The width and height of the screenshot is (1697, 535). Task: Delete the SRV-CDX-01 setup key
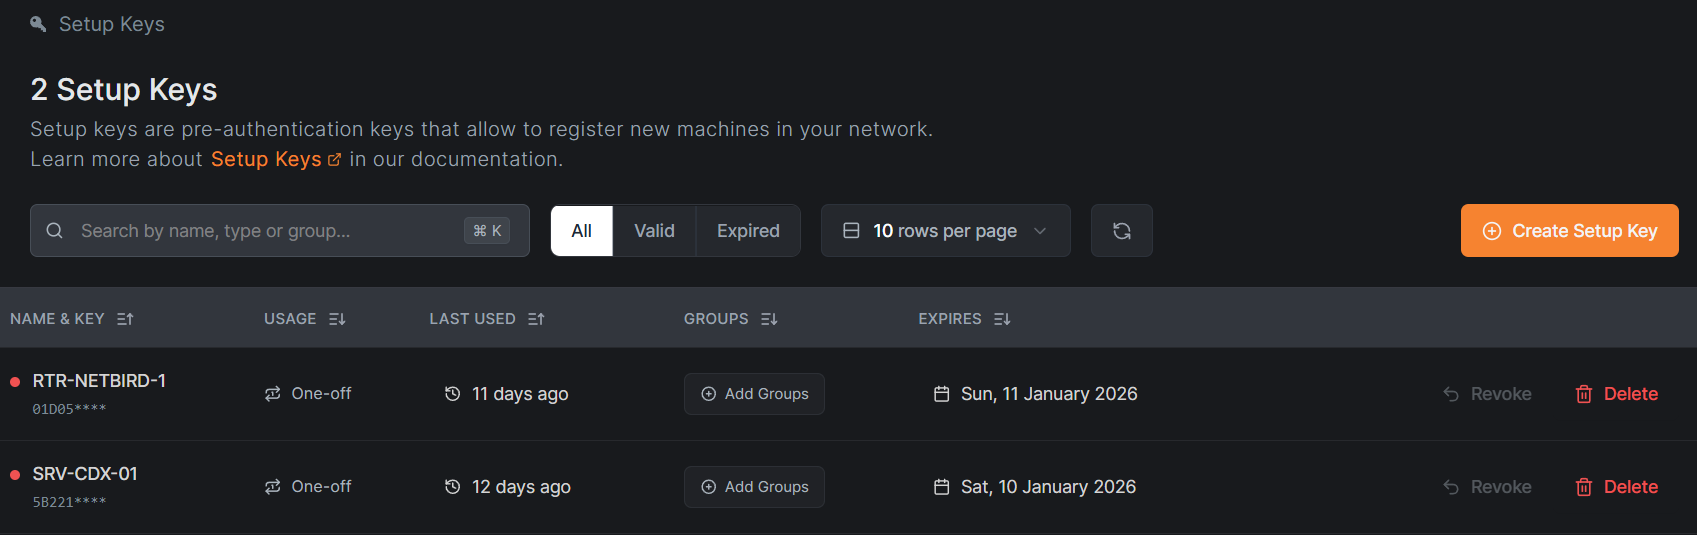pyautogui.click(x=1616, y=487)
